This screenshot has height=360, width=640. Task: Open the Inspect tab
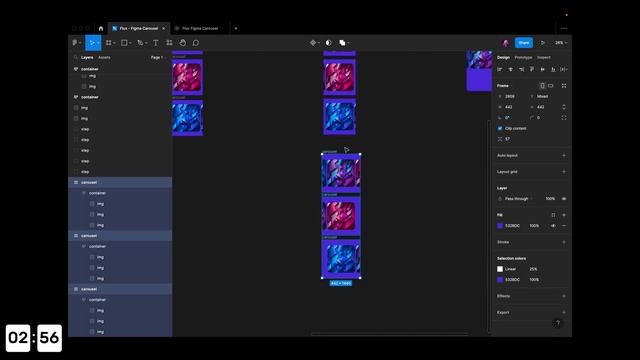click(544, 58)
